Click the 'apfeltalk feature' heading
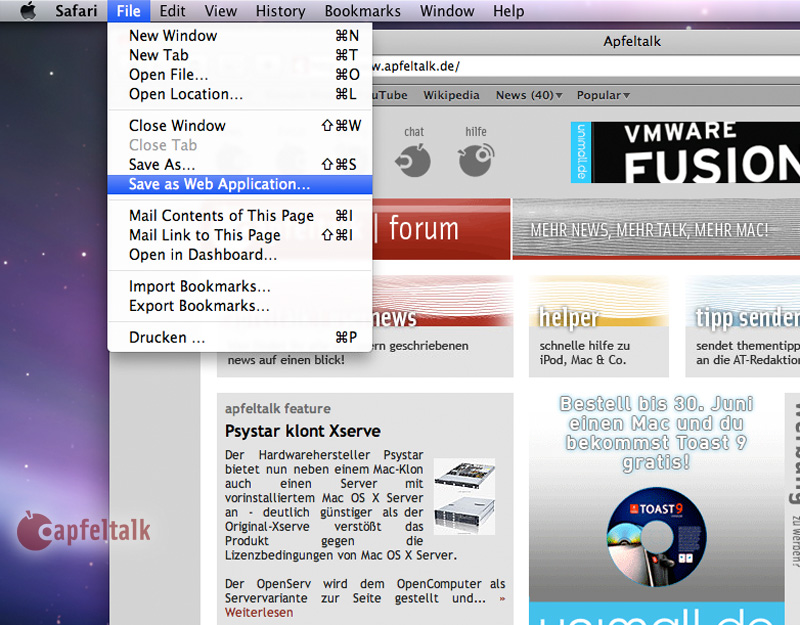 point(278,409)
